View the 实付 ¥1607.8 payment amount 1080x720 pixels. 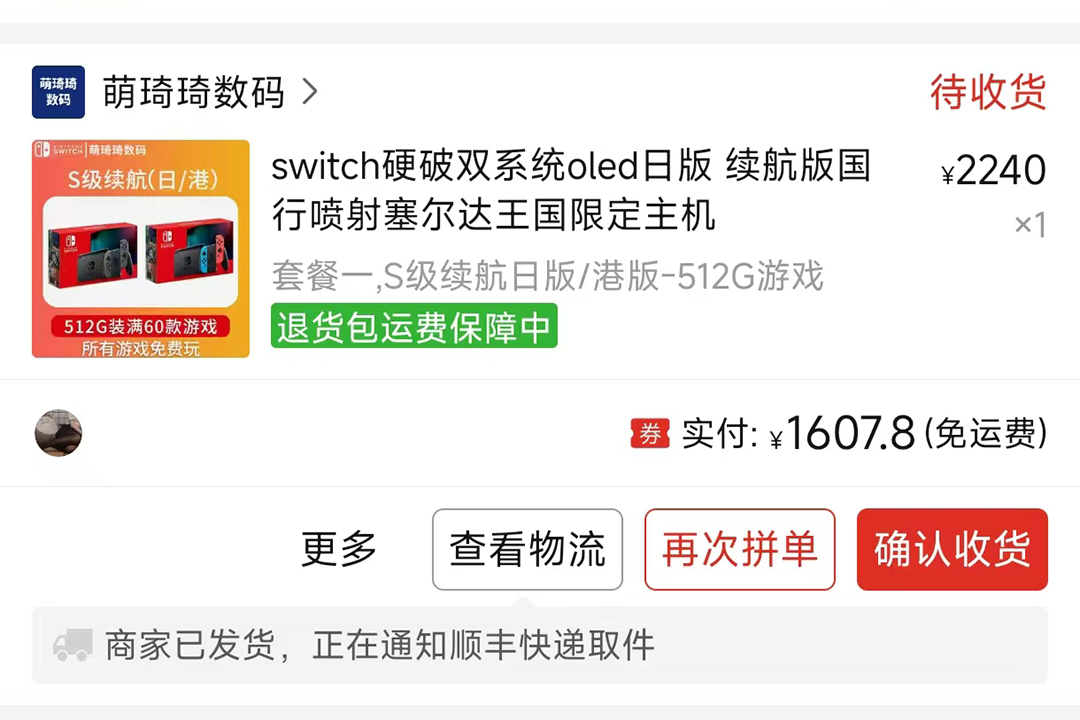(x=864, y=434)
